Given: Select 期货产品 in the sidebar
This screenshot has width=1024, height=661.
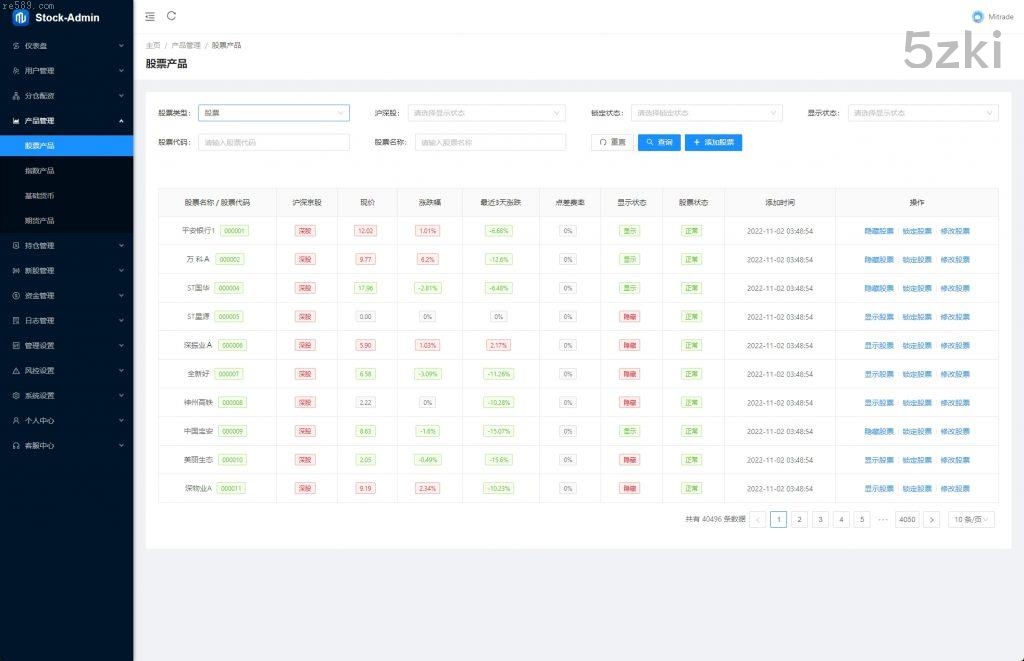Looking at the screenshot, I should tap(40, 221).
